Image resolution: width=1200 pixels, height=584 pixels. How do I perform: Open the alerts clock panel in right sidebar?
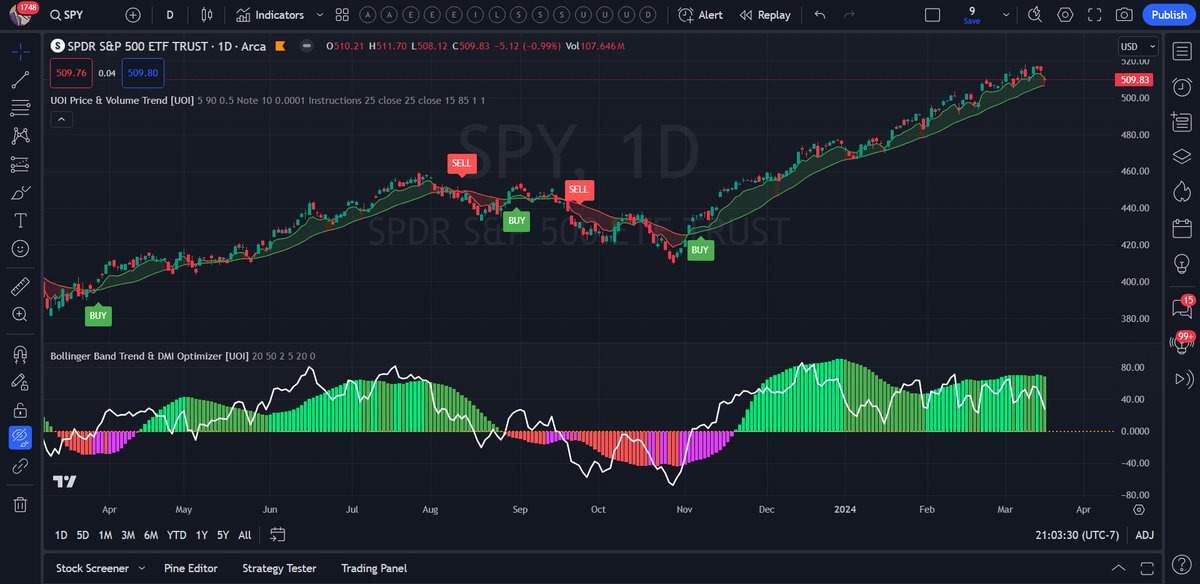tap(1182, 86)
